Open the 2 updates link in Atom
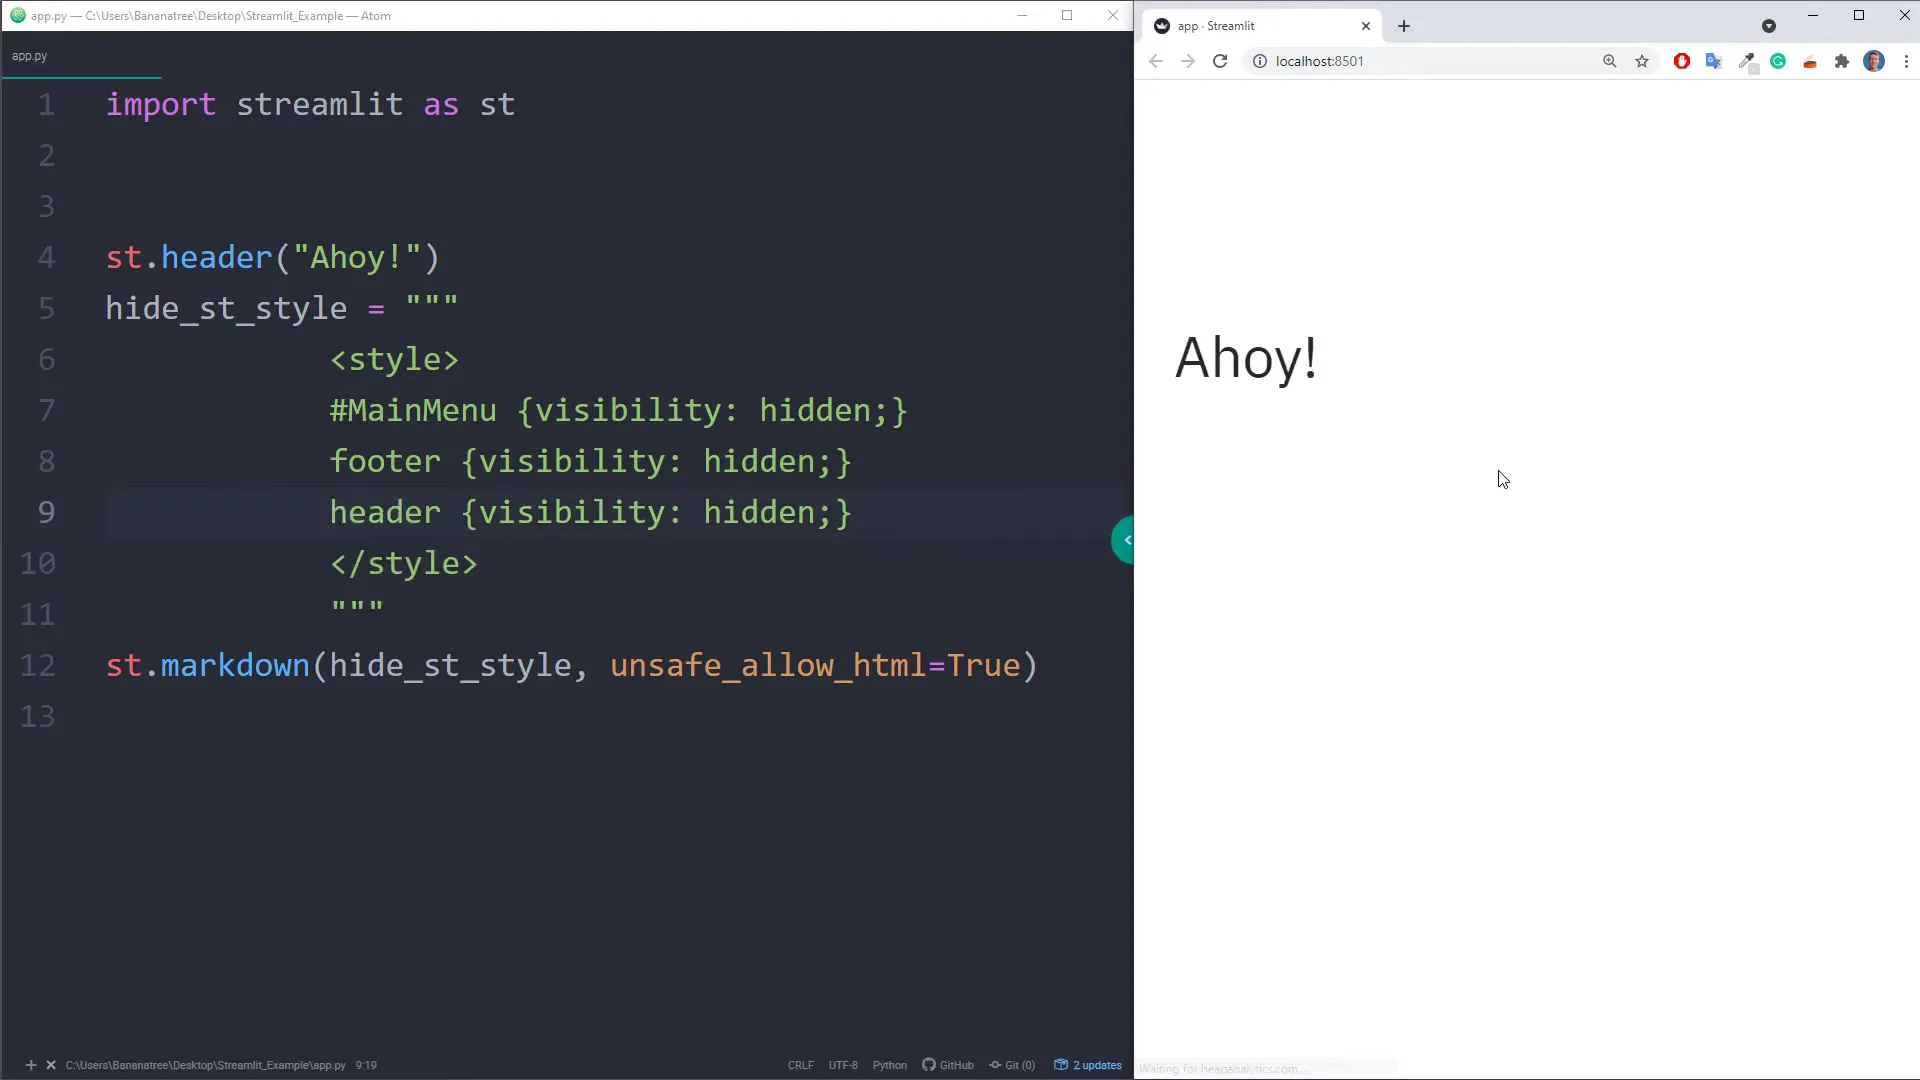 point(1096,1065)
